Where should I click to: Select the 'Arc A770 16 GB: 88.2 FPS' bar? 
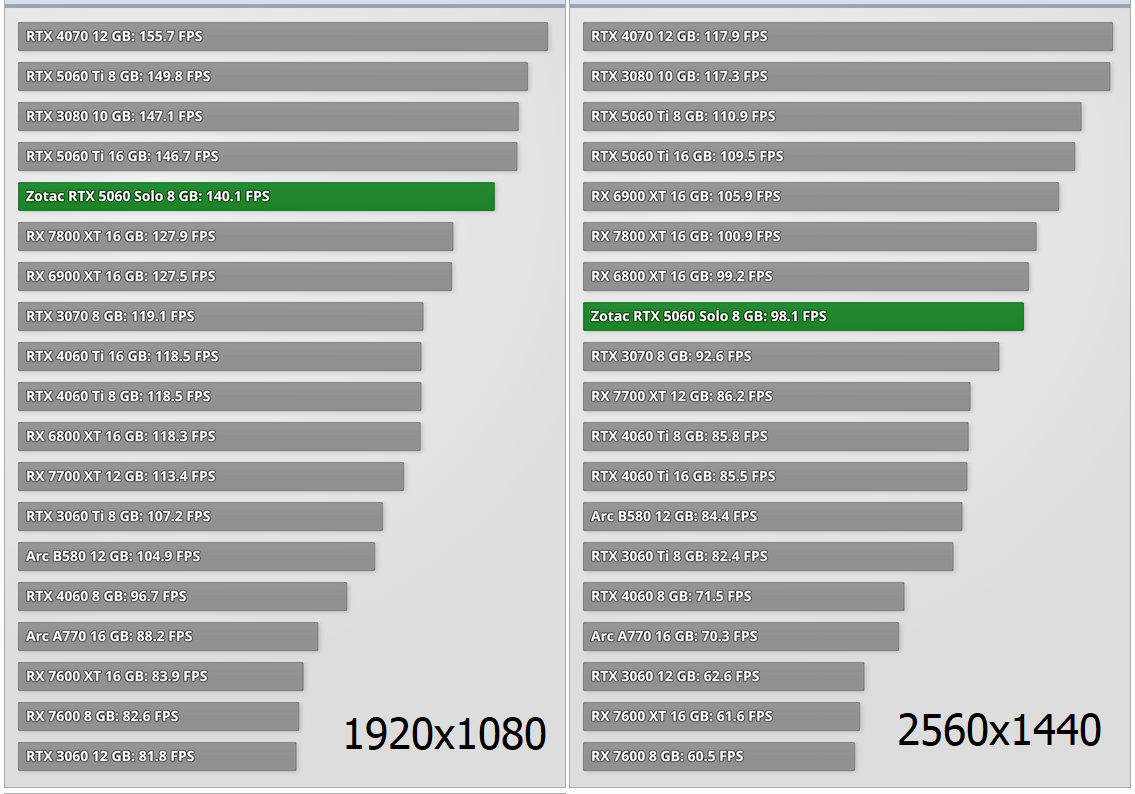click(168, 636)
